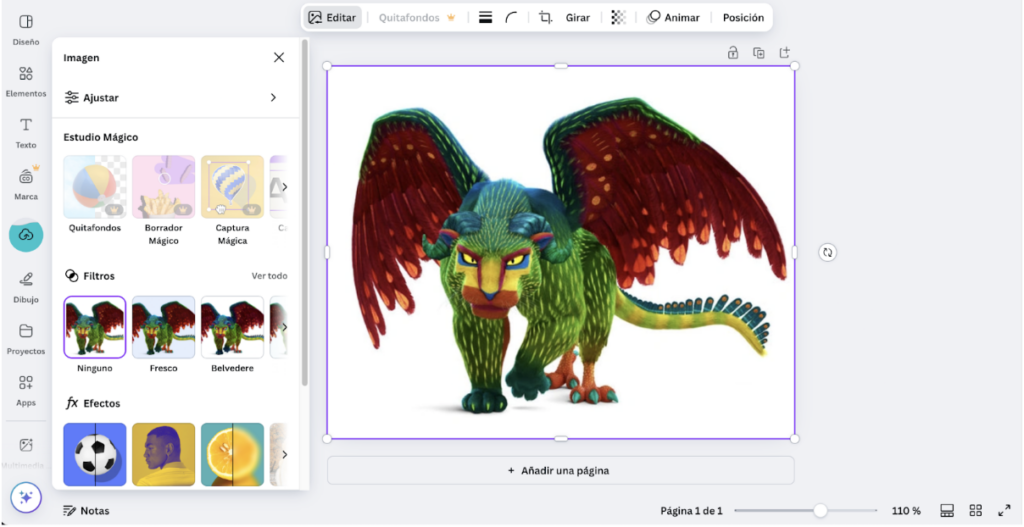This screenshot has width=1024, height=527.
Task: Click the rotate handle beside the image
Action: [827, 252]
